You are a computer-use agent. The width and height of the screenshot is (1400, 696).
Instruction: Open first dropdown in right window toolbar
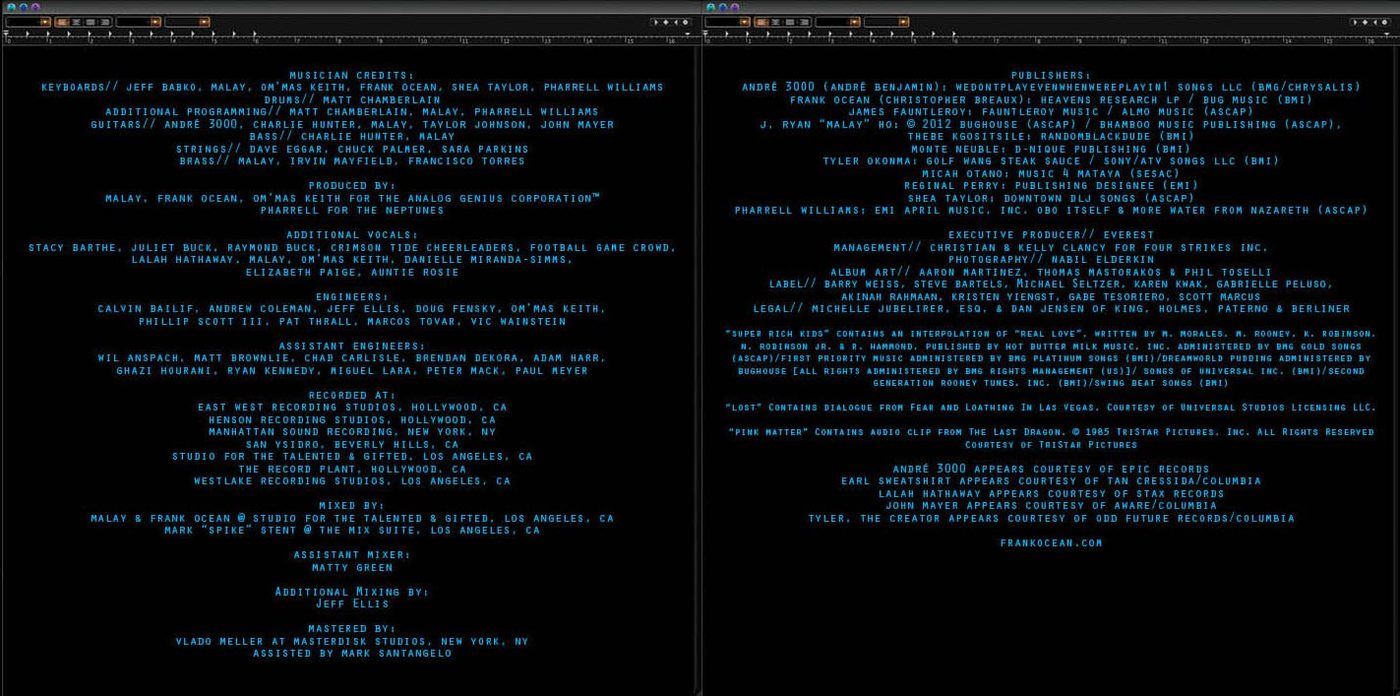(728, 22)
